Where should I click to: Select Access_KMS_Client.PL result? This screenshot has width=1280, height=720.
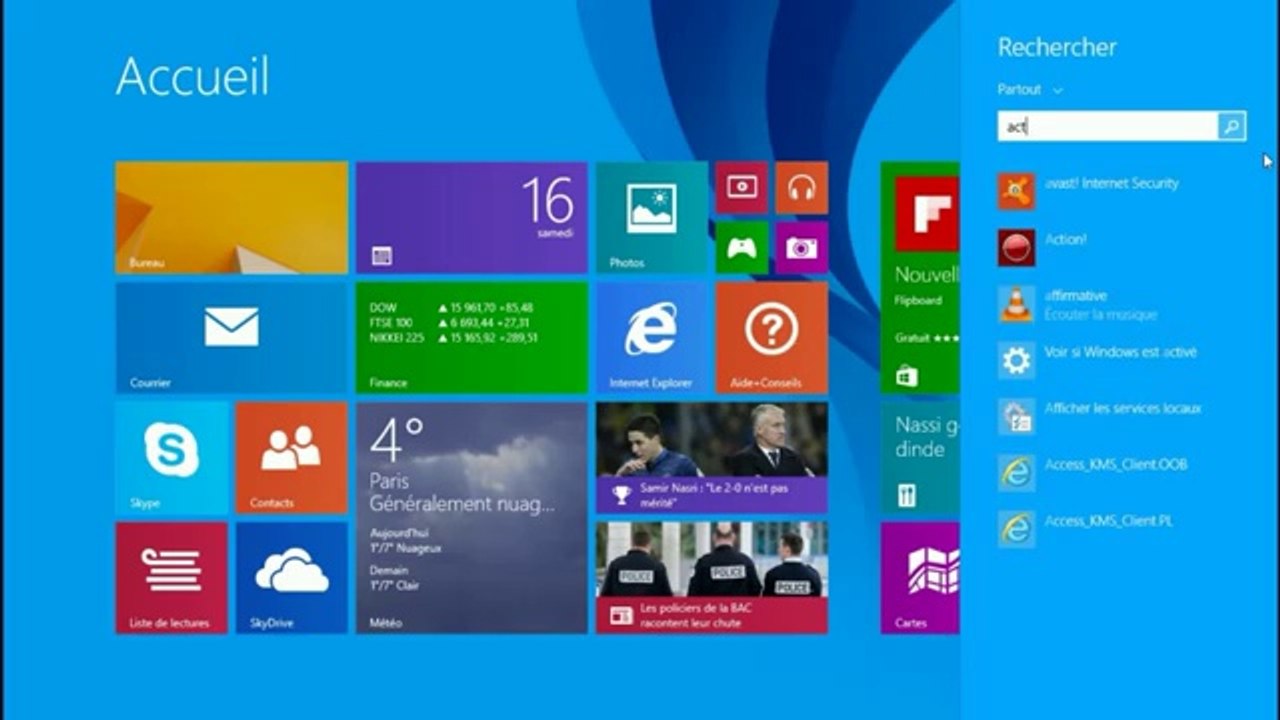click(1110, 521)
